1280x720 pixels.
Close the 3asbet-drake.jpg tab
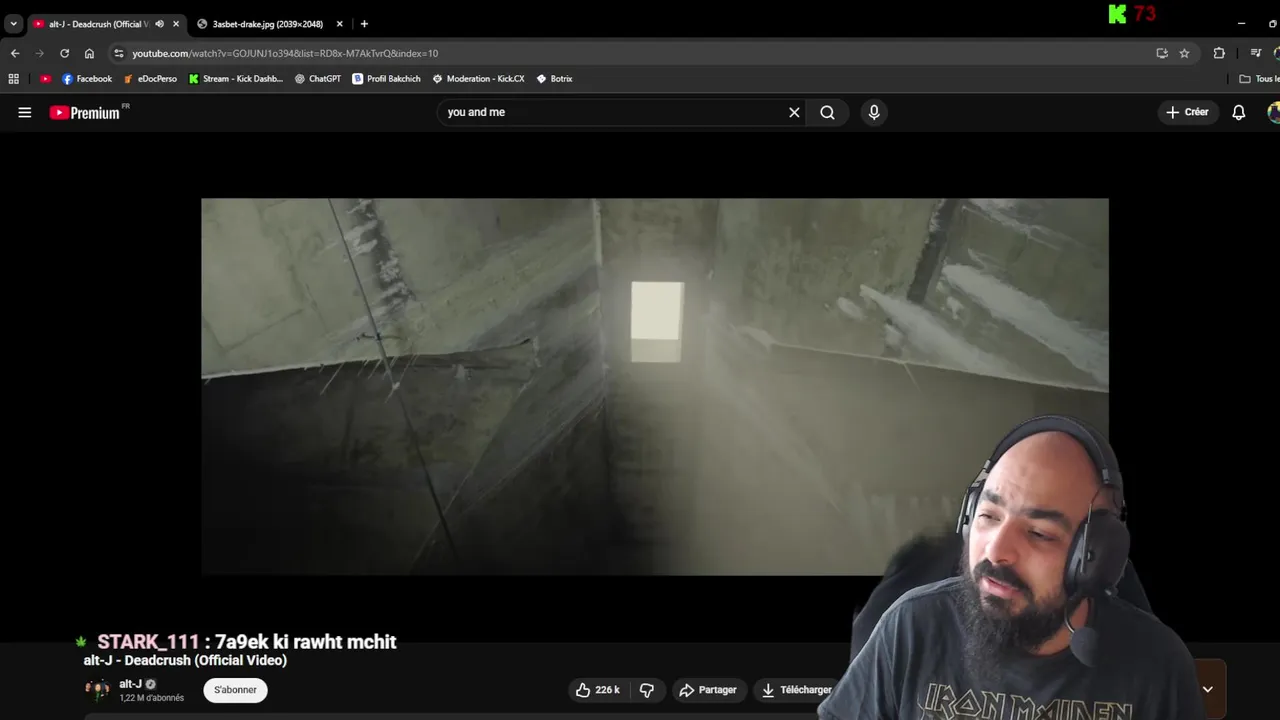(339, 24)
